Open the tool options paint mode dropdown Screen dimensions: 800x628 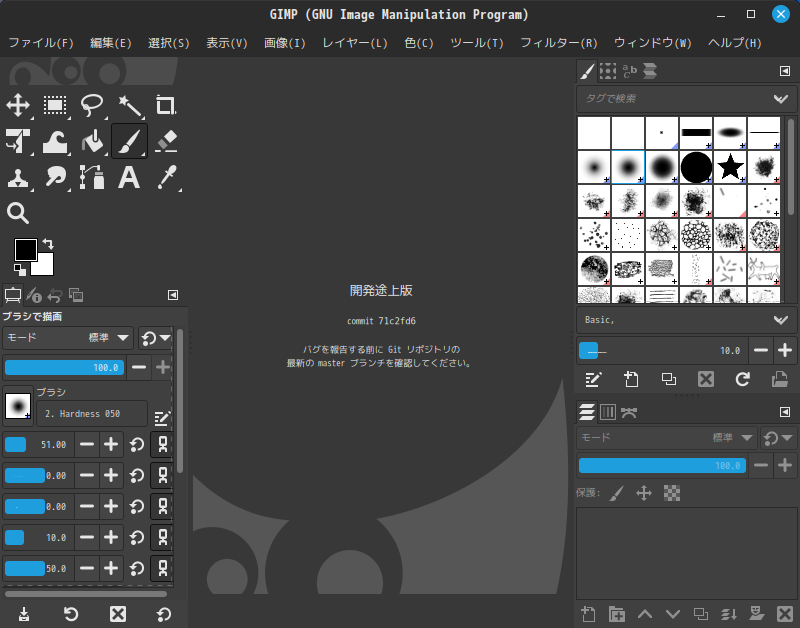tap(68, 338)
